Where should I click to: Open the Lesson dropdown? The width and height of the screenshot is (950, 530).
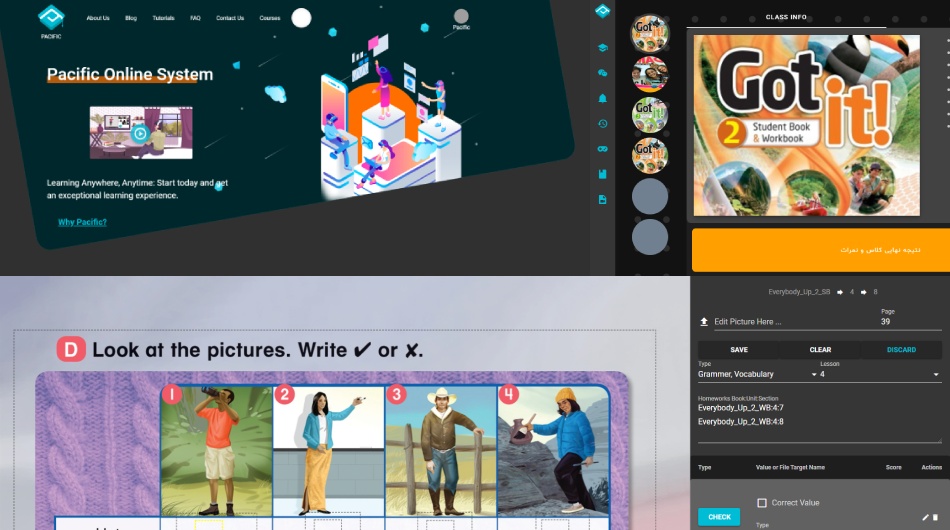[880, 374]
